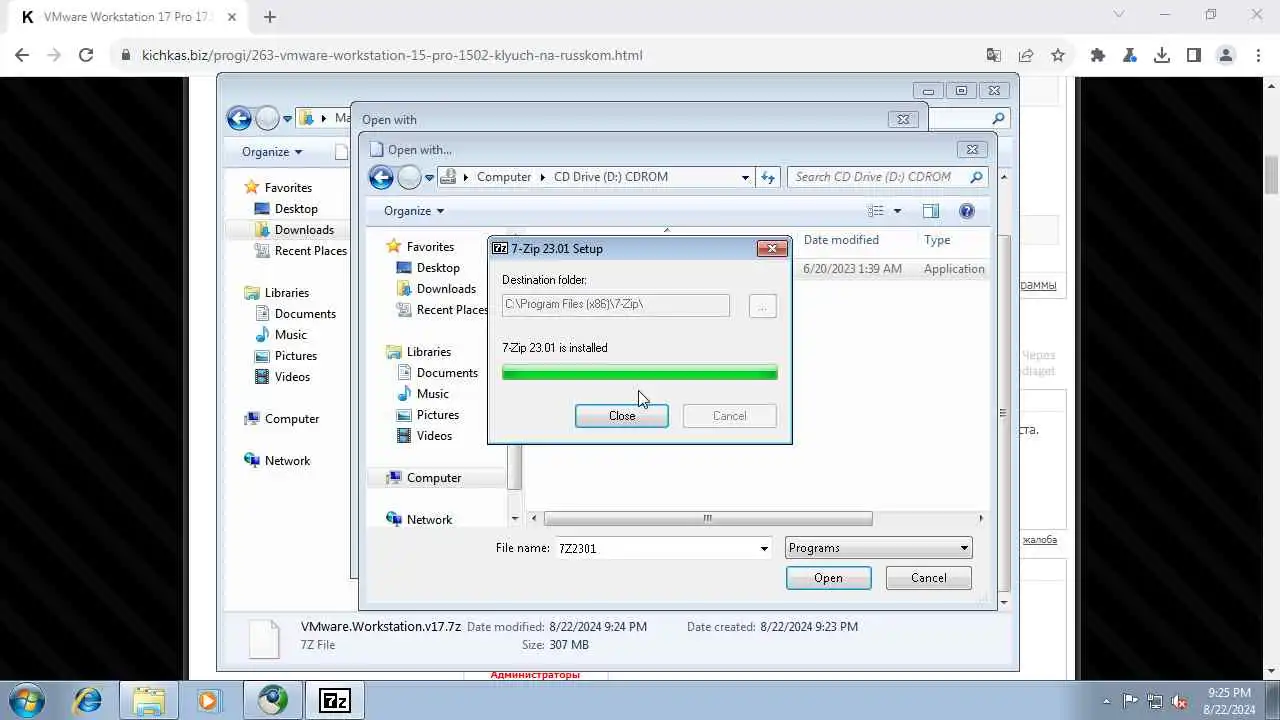
Task: Click VMware.Workstation.v17.7z file icon in details pane
Action: click(264, 638)
